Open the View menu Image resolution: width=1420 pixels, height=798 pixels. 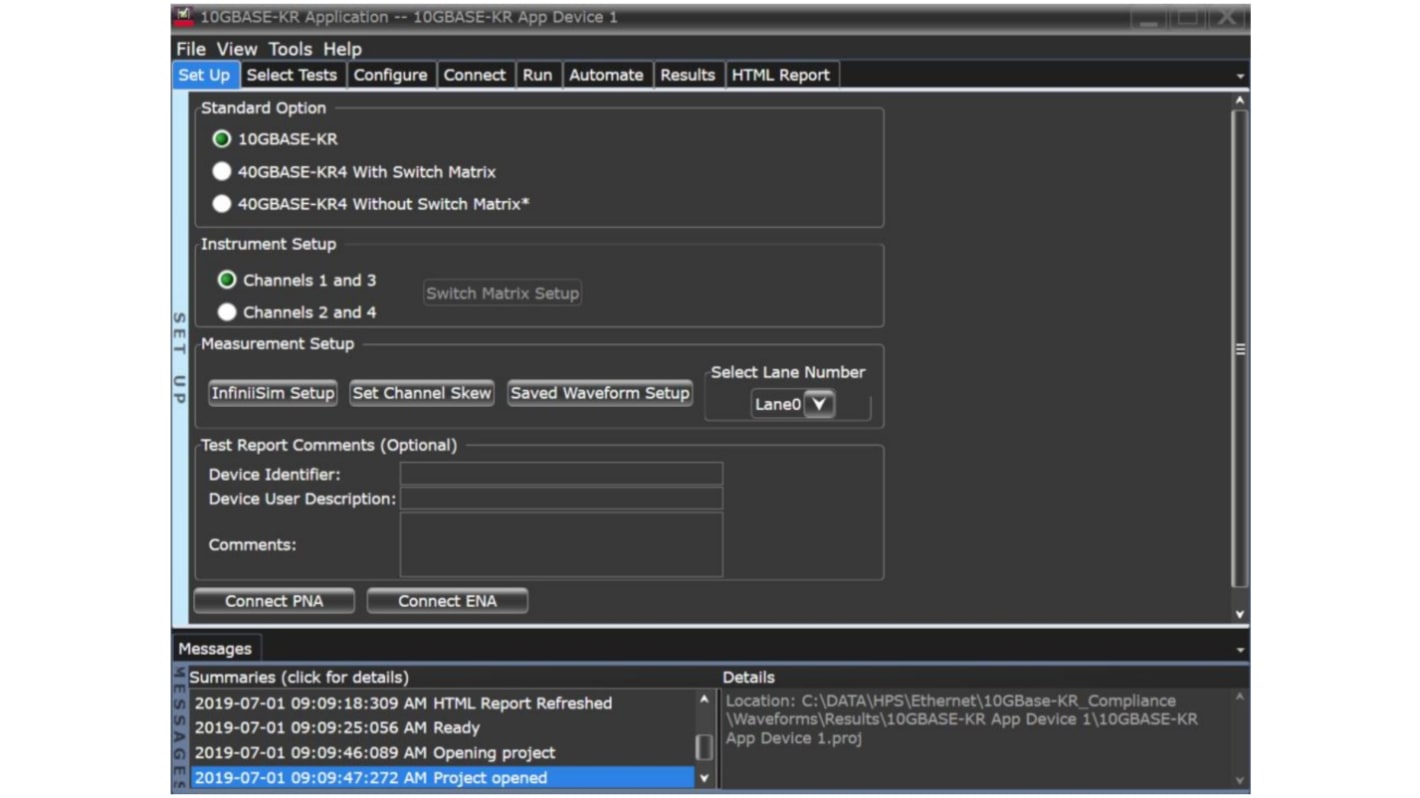click(x=237, y=49)
